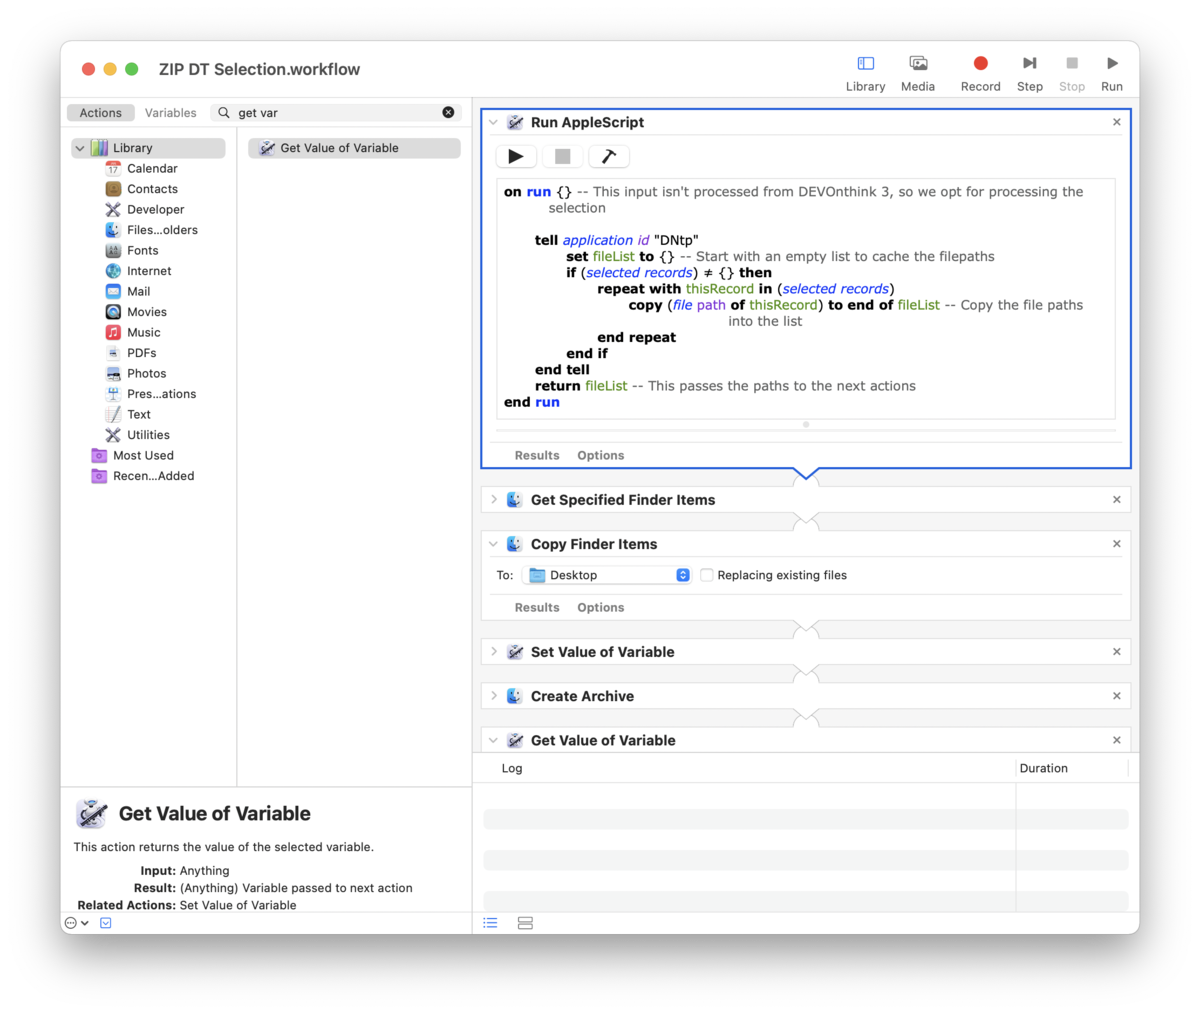Screen dimensions: 1200x1014
Task: Select the Calendar library category
Action: [152, 169]
